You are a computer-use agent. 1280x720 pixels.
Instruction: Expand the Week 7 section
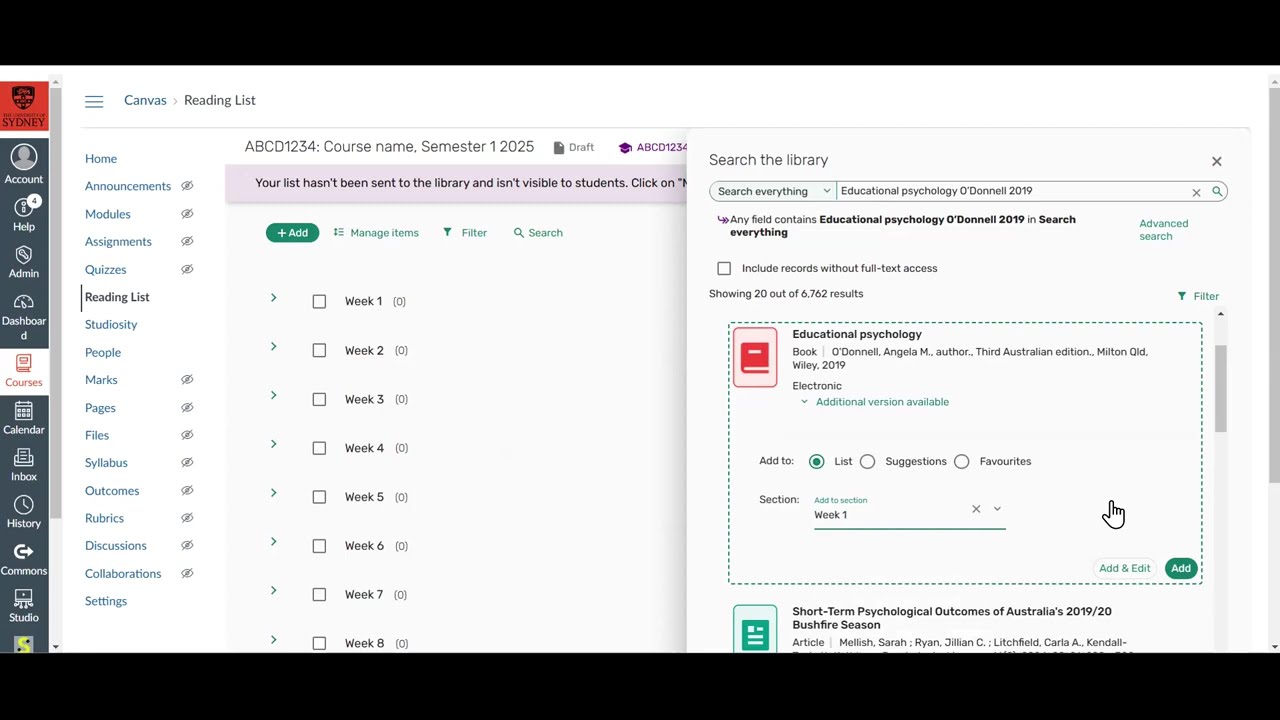pyautogui.click(x=273, y=591)
